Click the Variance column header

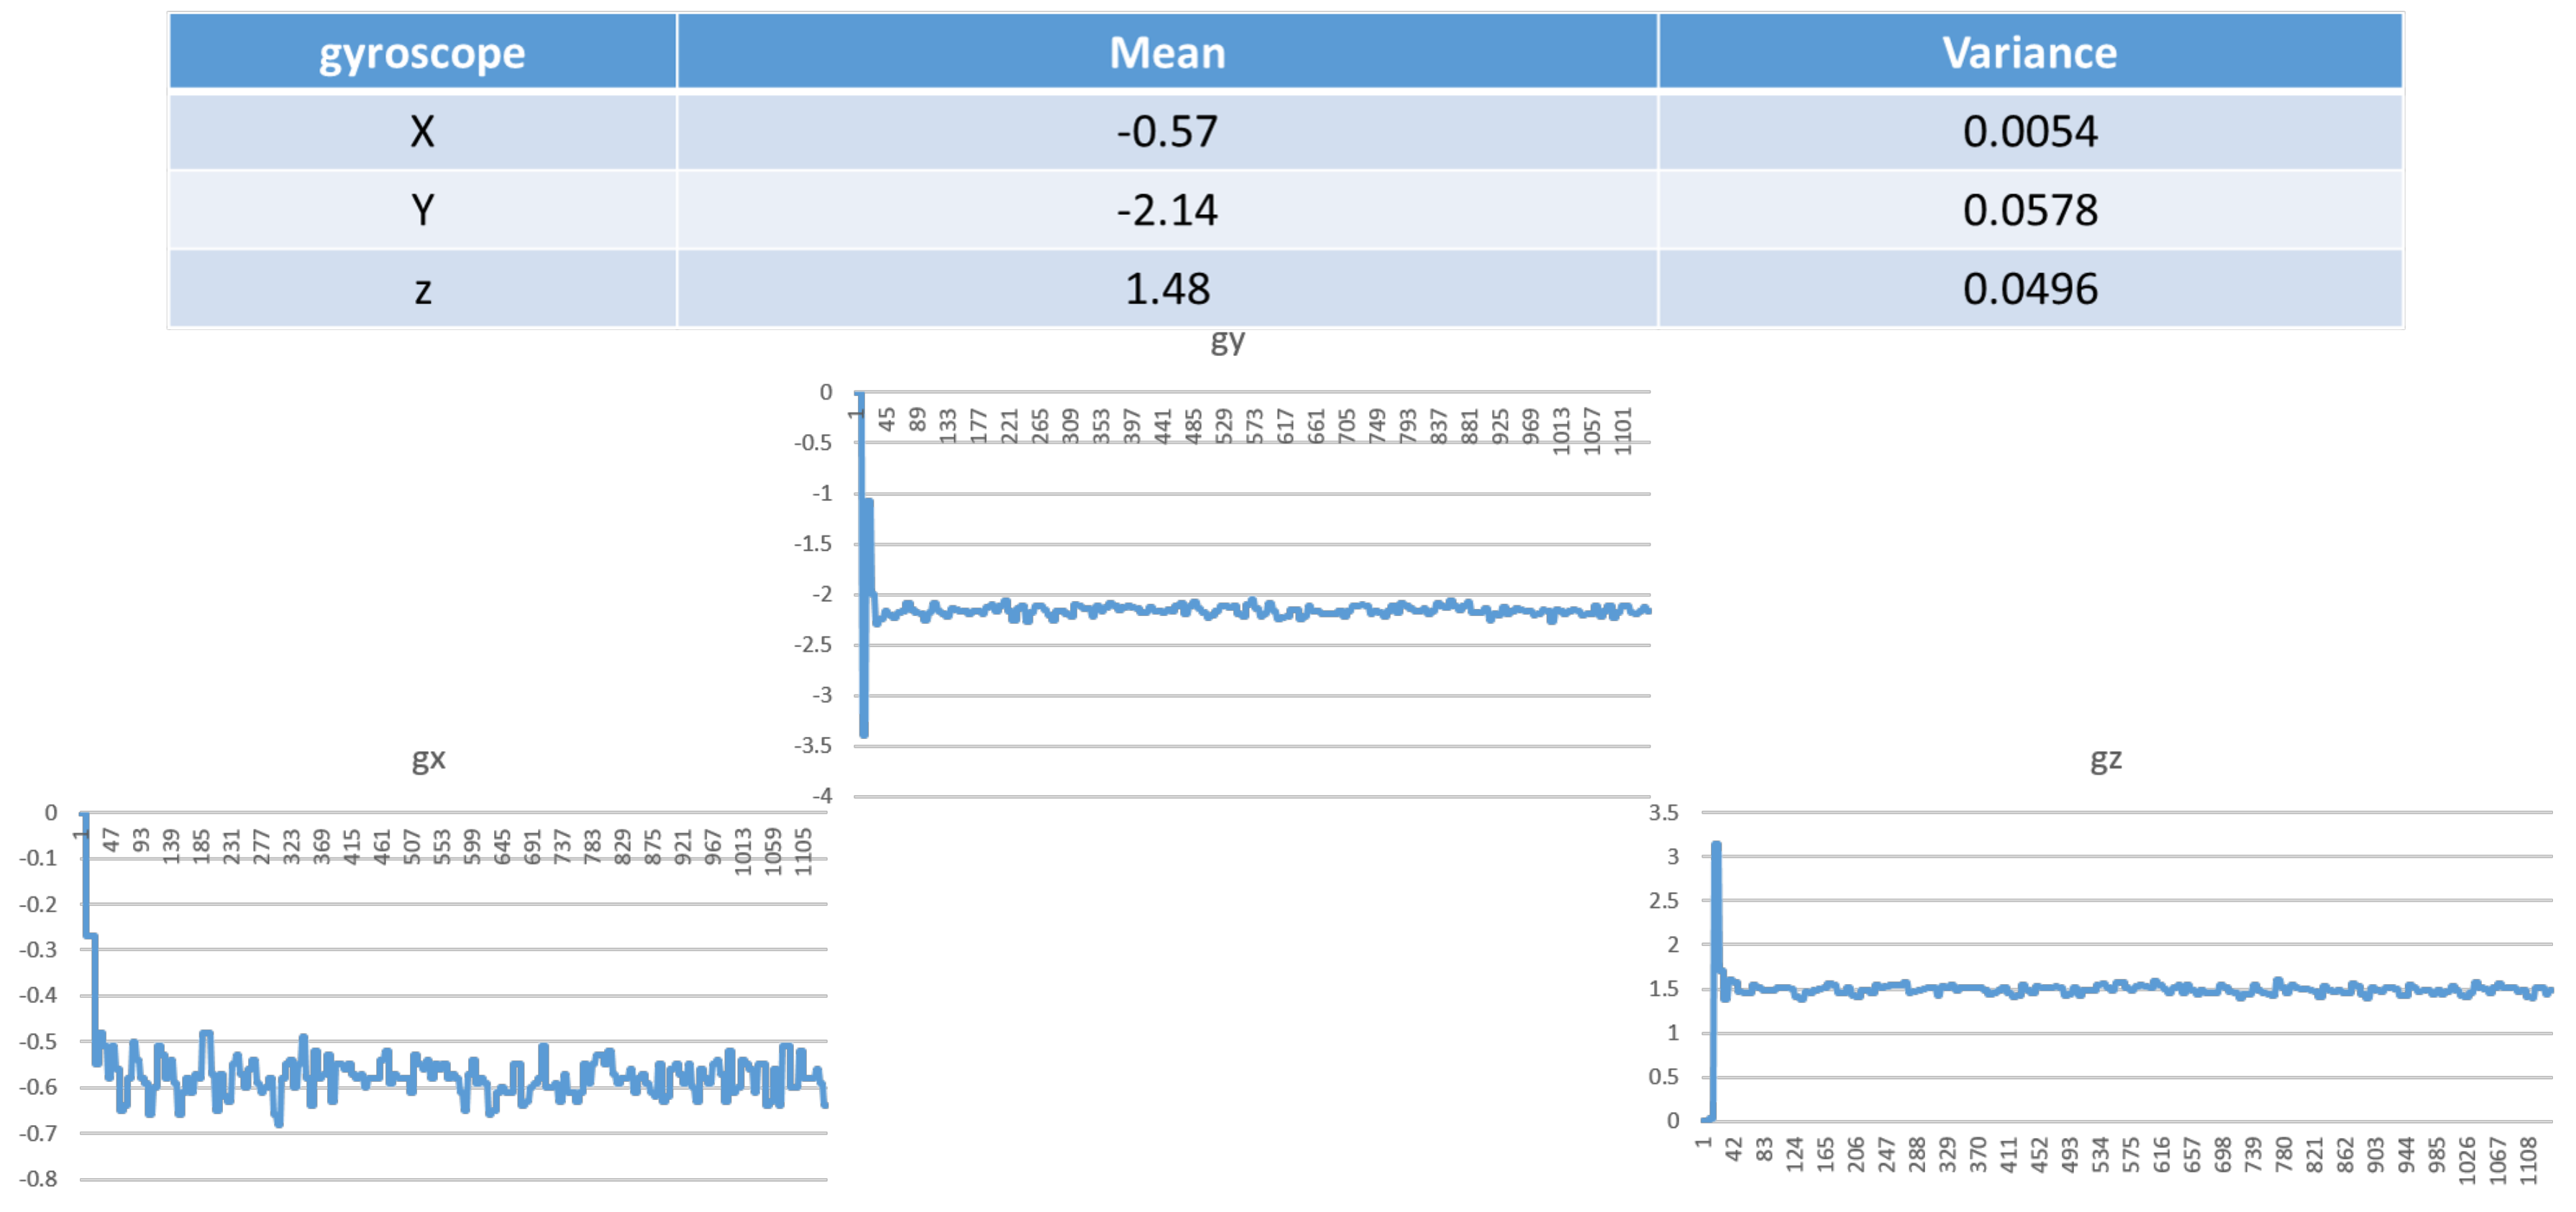pos(2029,52)
